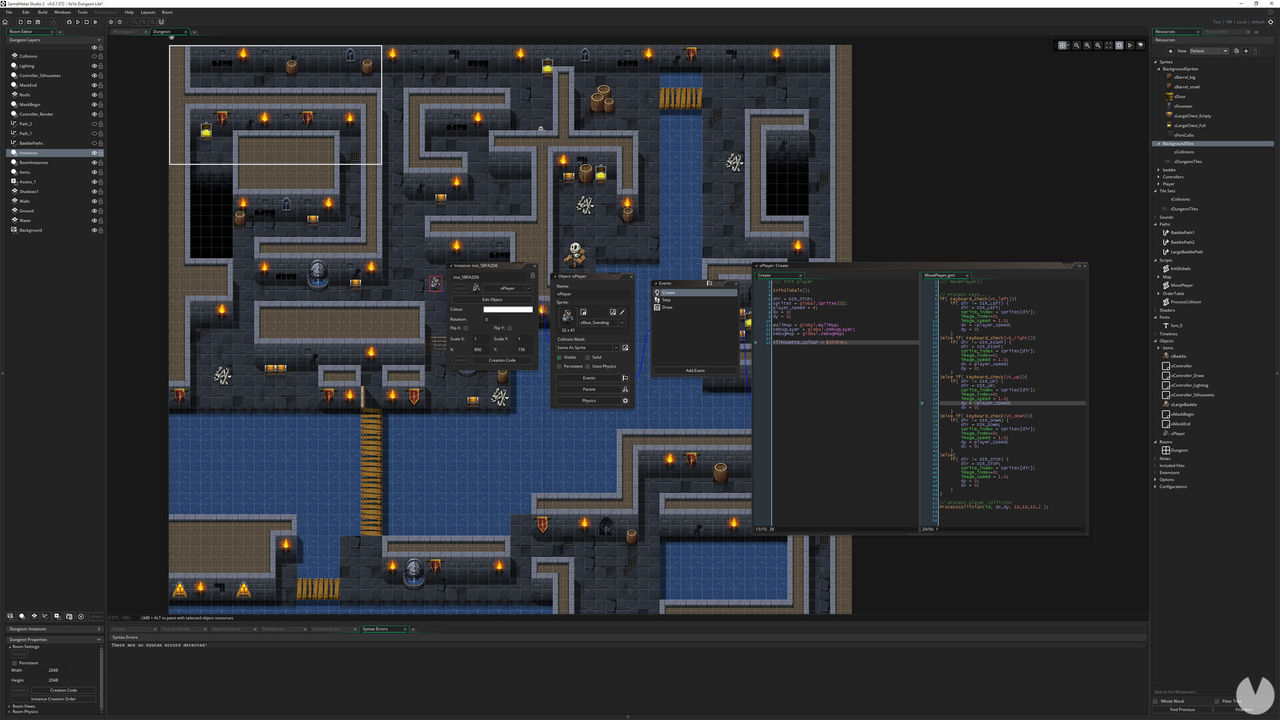Toggle the room grid icon
Screen dimensions: 1280x720
click(x=1063, y=45)
